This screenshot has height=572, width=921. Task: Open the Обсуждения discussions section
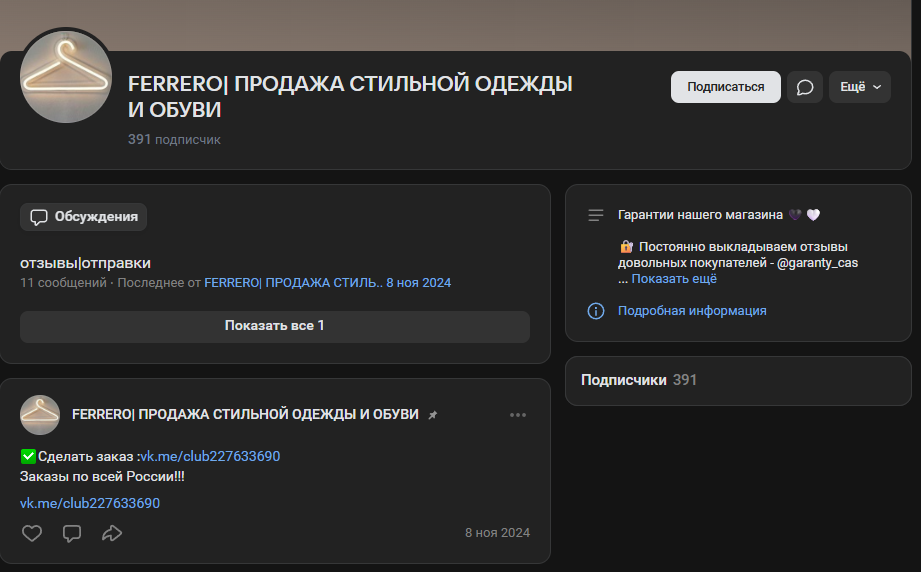(84, 217)
